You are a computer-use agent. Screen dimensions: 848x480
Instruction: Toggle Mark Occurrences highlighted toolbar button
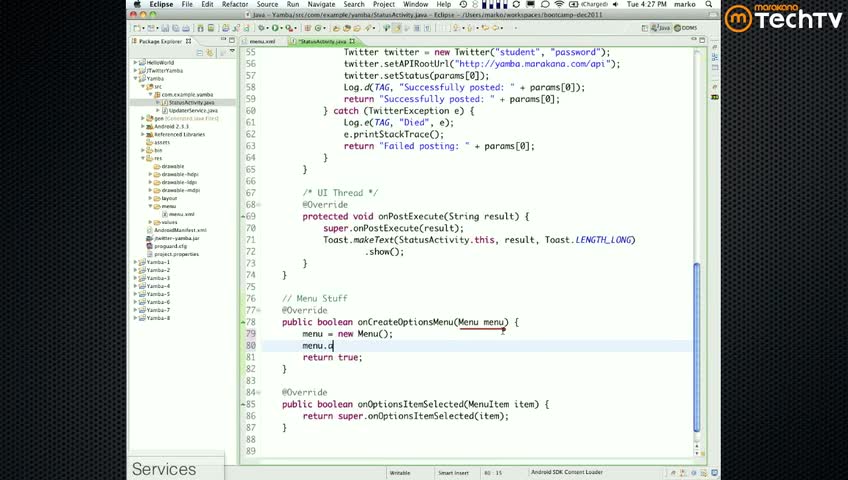click(x=397, y=28)
